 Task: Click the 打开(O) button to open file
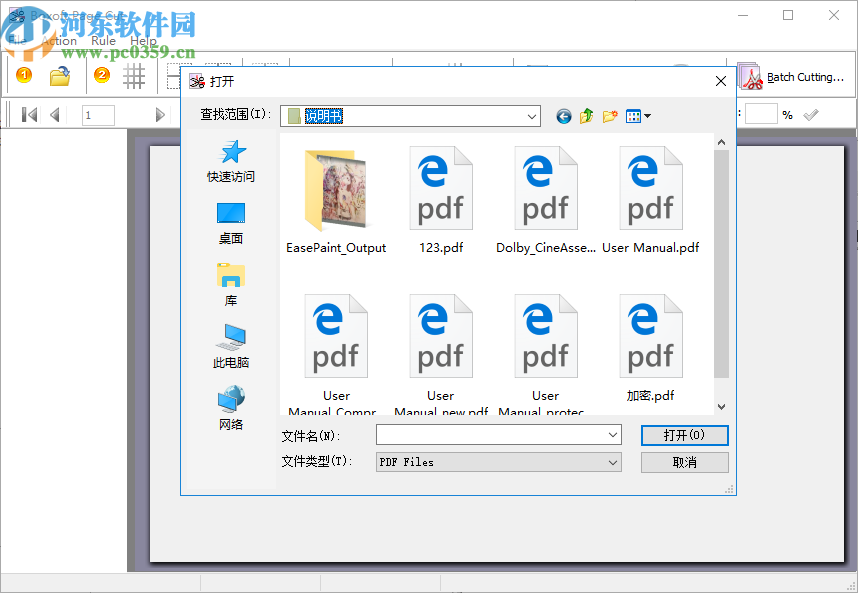coord(684,435)
